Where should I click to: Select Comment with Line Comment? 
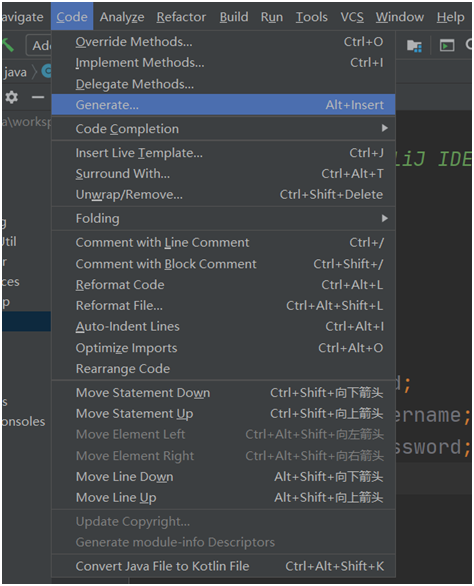tap(223, 243)
